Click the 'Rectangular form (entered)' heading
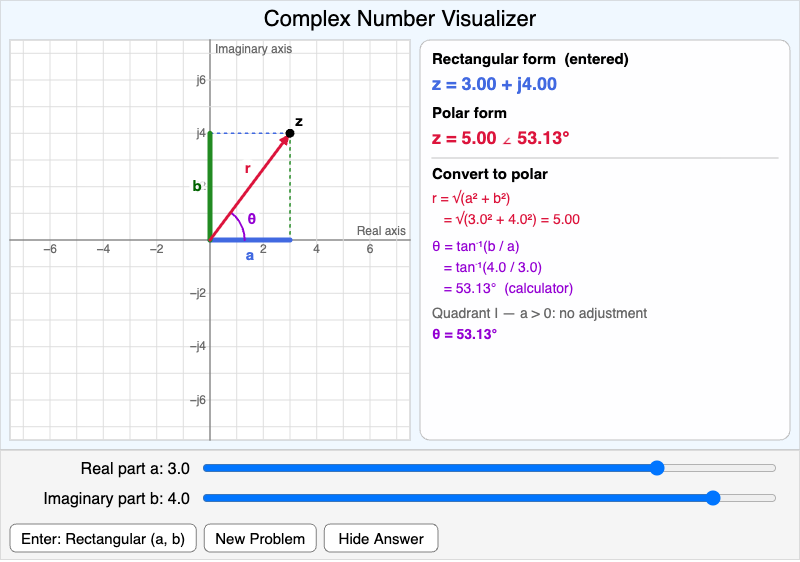 [530, 59]
